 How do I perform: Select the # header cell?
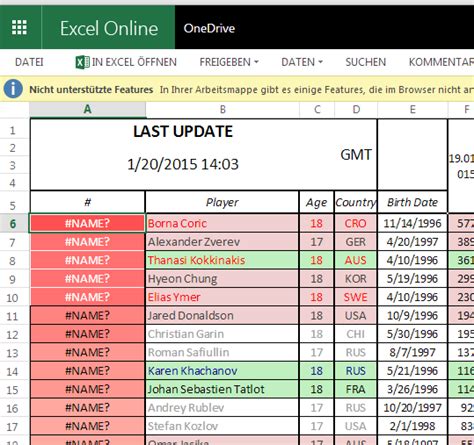(x=88, y=202)
